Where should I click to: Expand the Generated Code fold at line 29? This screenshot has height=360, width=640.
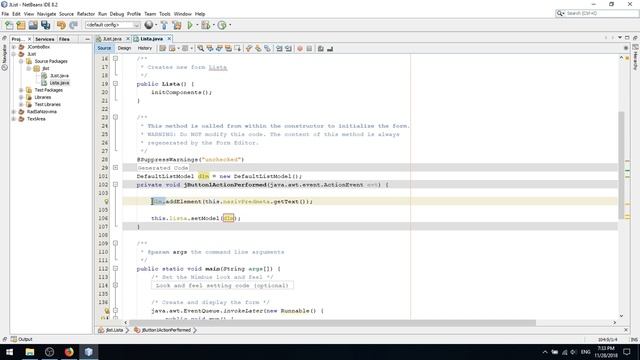point(116,167)
